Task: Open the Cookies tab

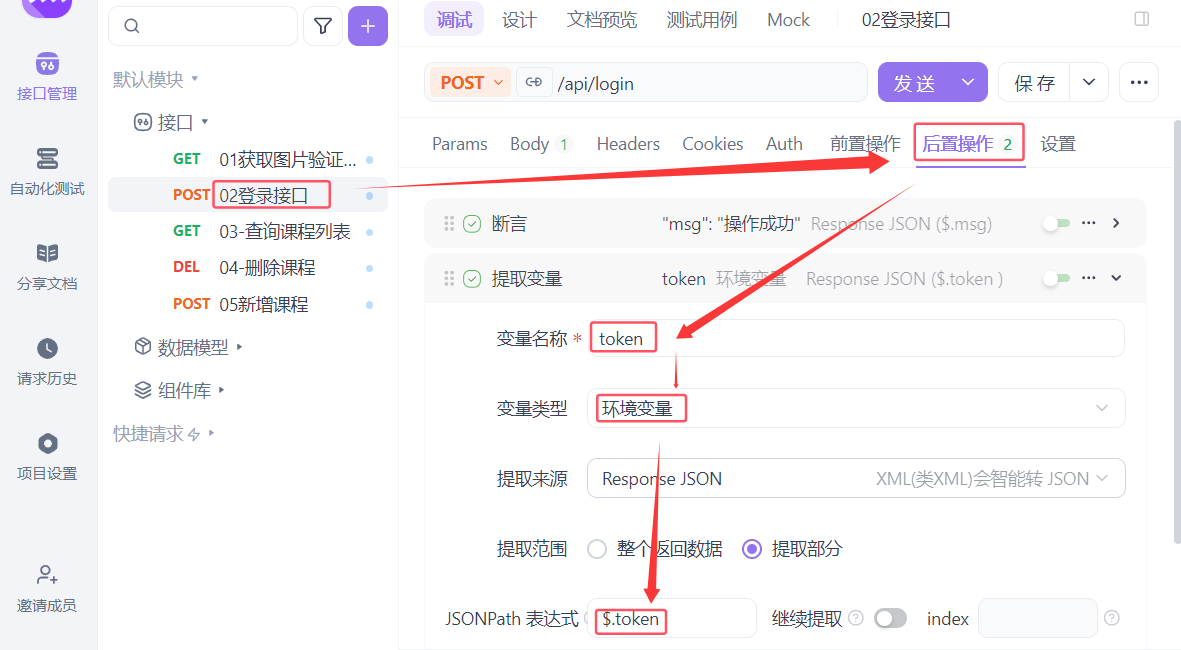Action: (x=713, y=144)
